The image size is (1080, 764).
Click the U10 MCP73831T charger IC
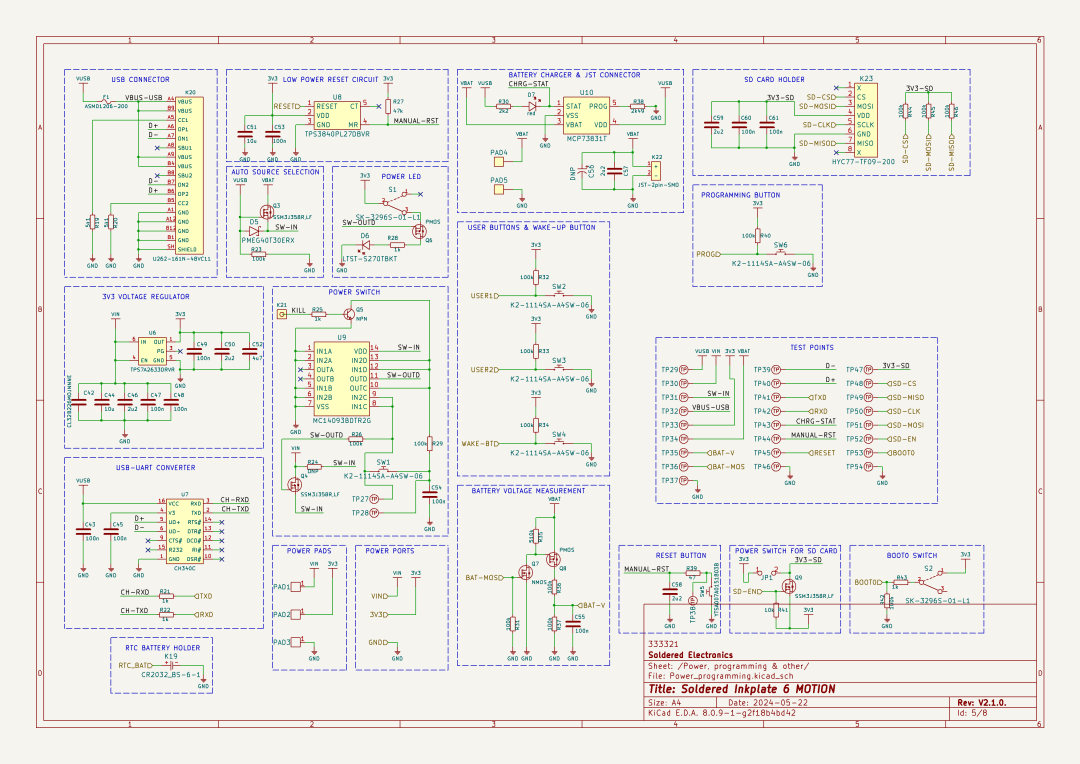[x=586, y=115]
